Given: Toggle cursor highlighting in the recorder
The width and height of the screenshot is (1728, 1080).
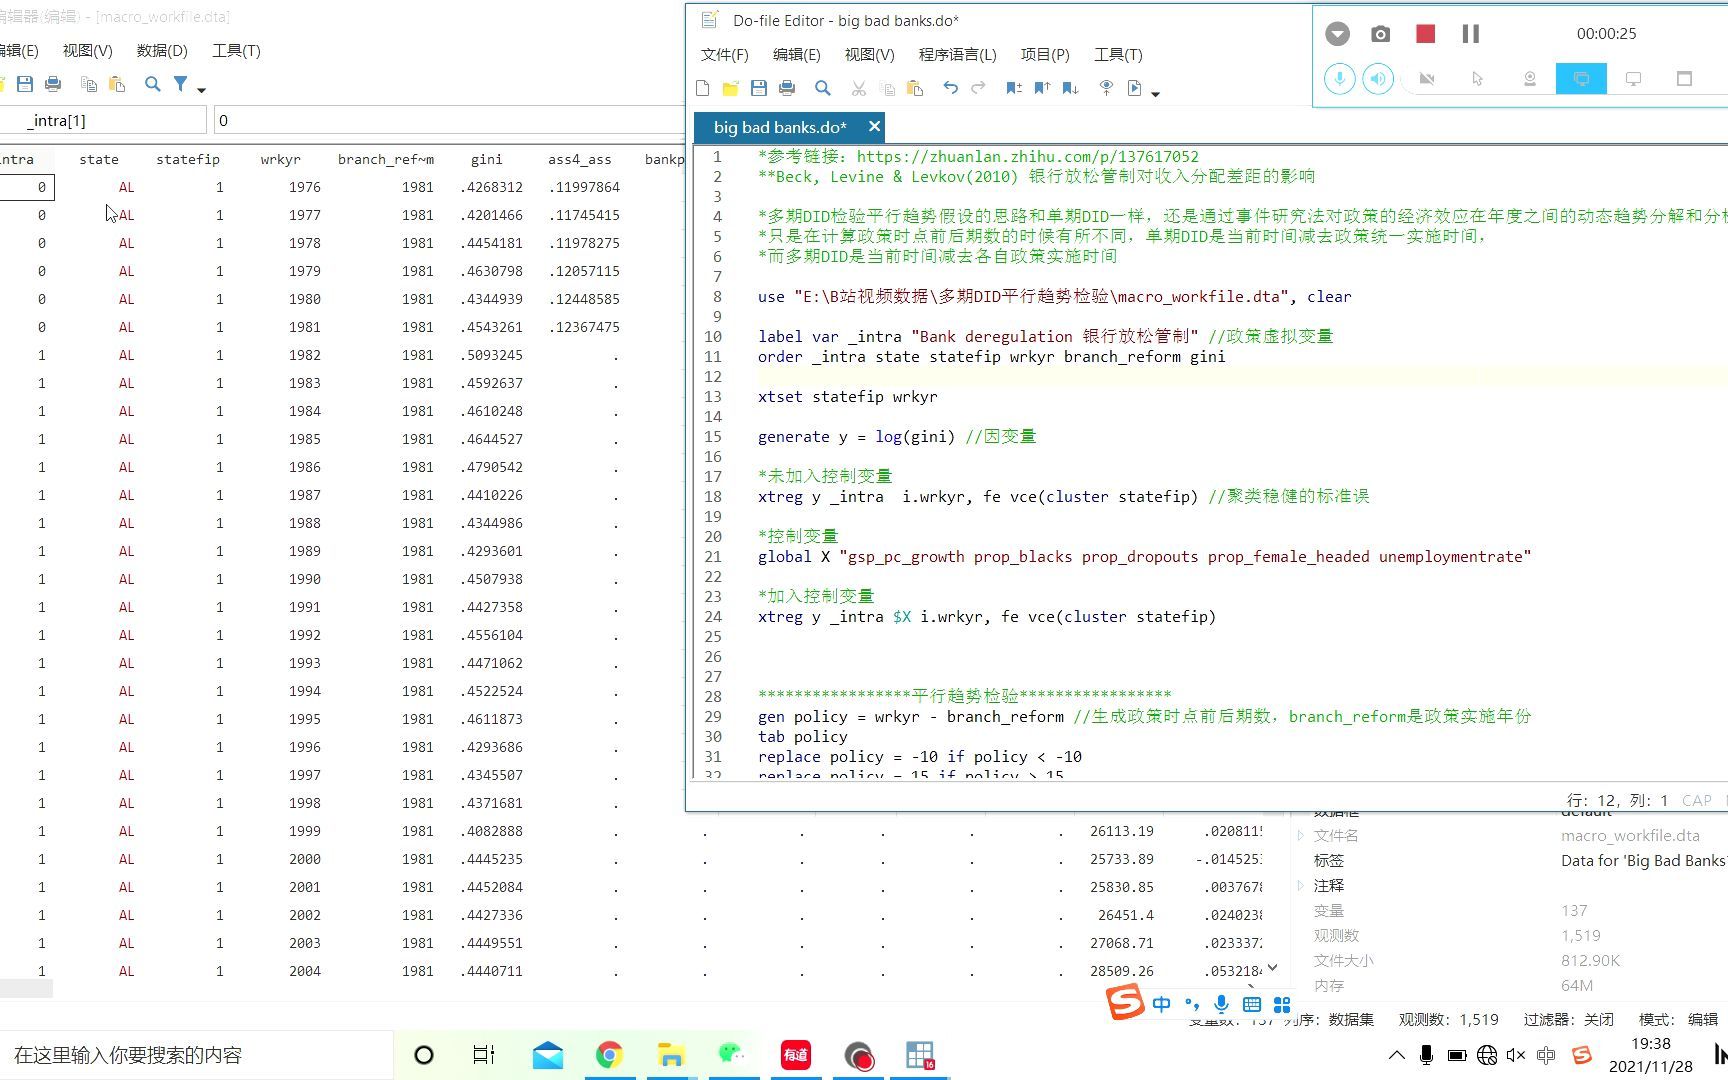Looking at the screenshot, I should tap(1477, 78).
